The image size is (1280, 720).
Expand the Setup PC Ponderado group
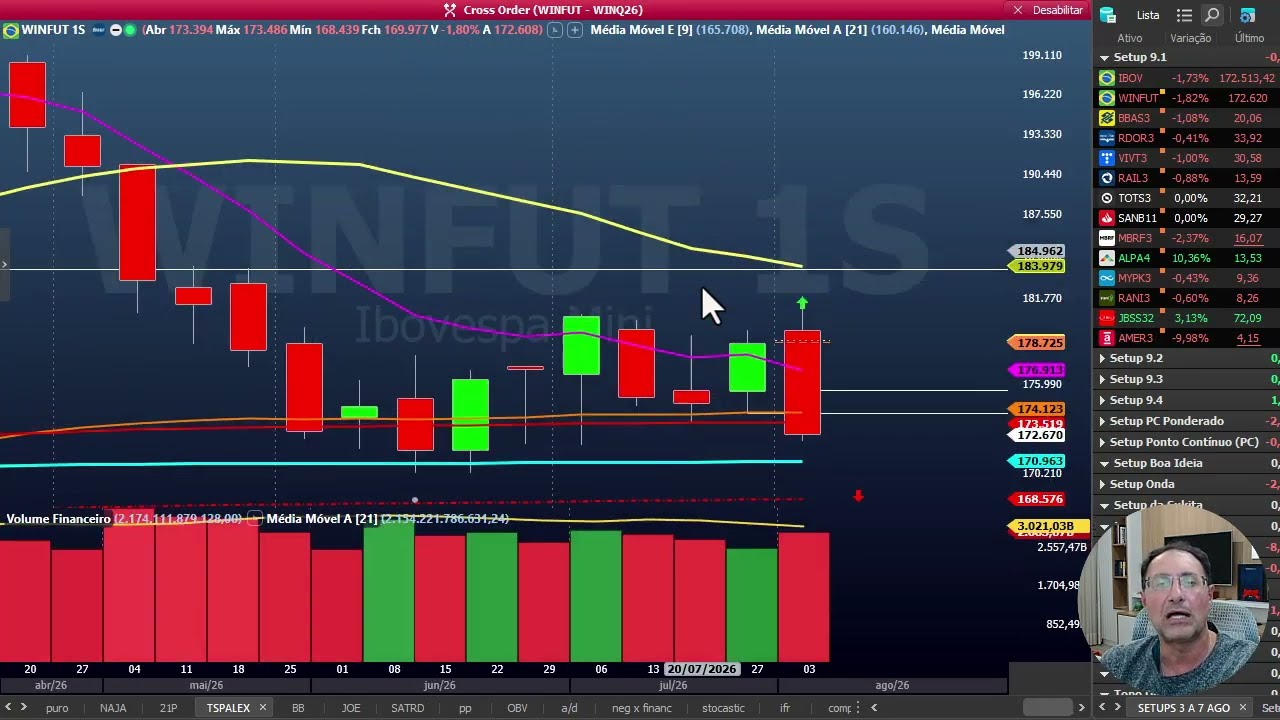pyautogui.click(x=1103, y=421)
